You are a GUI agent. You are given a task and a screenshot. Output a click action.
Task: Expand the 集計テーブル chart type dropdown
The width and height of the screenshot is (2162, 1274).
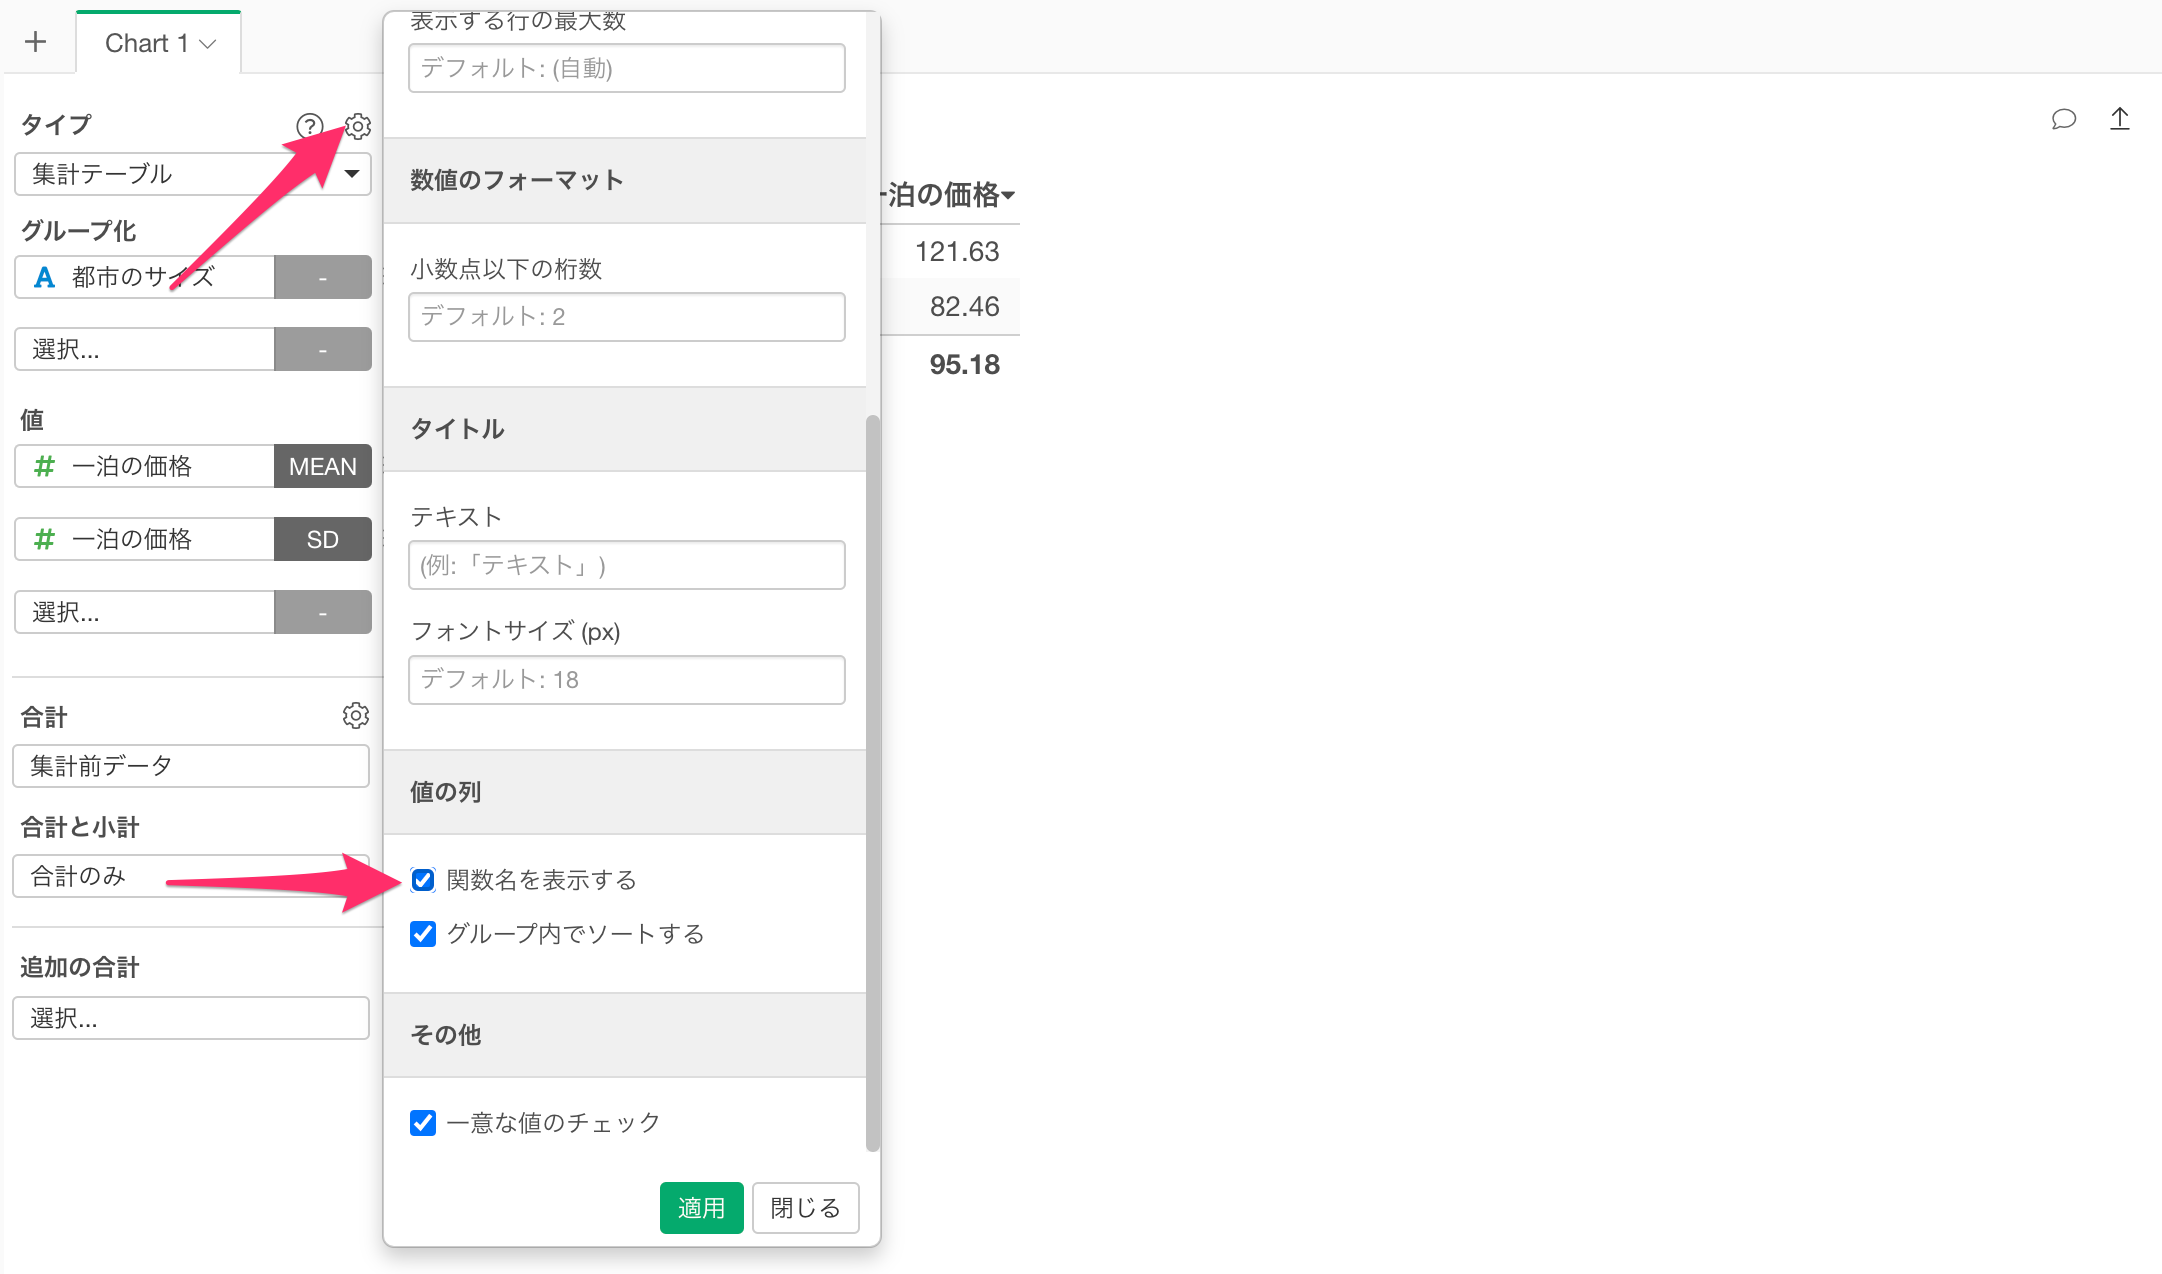point(192,174)
